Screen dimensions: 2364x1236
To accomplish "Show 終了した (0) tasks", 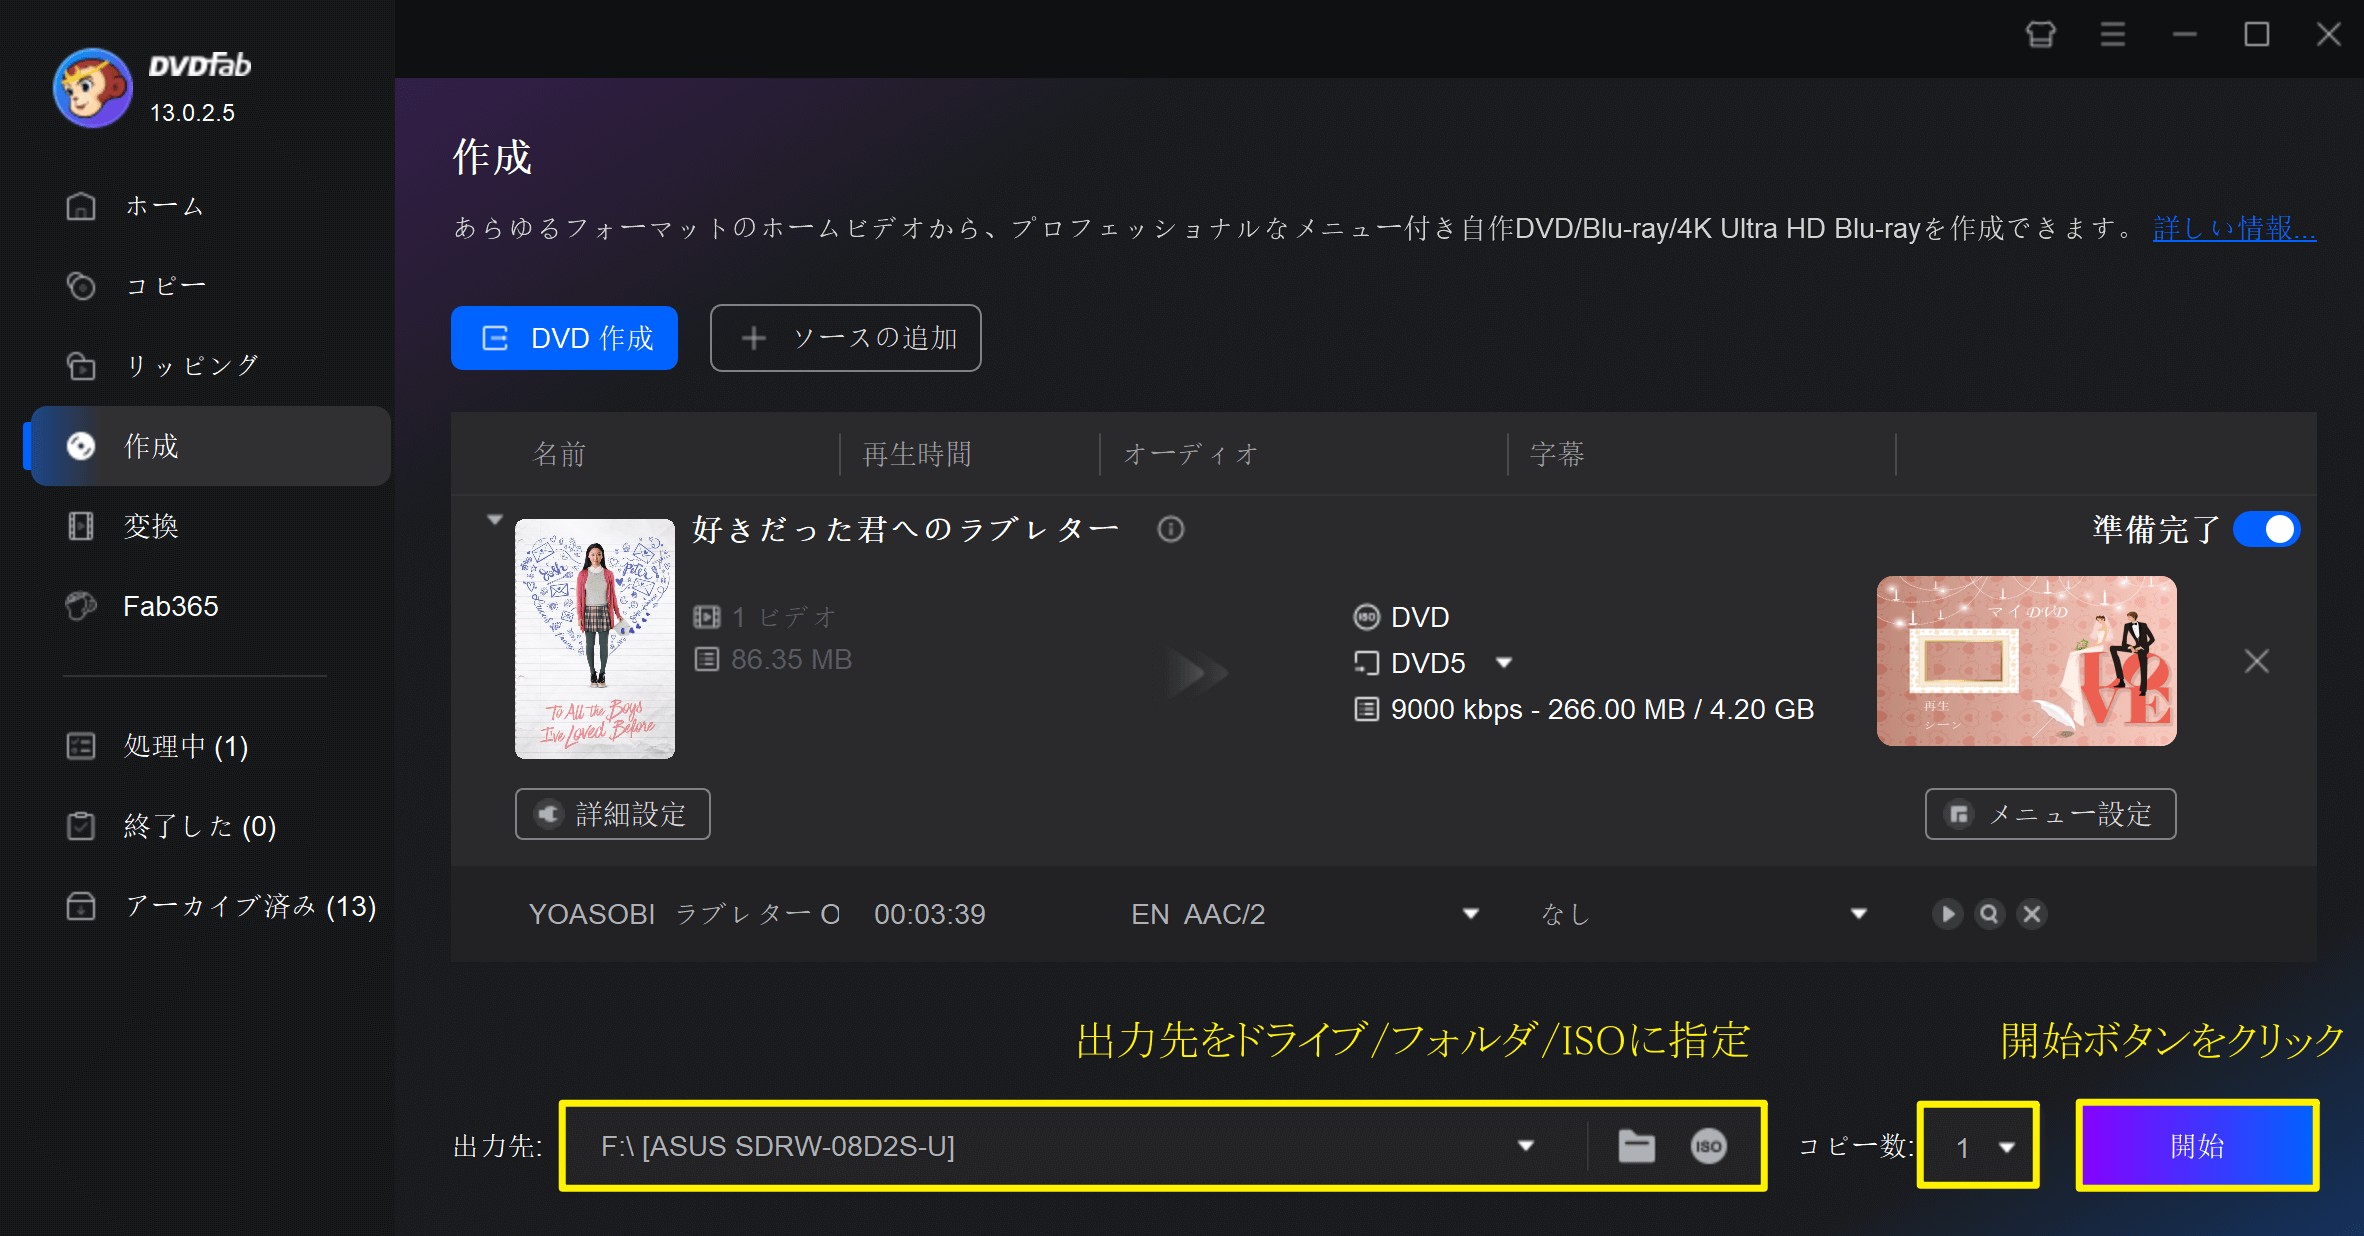I will pyautogui.click(x=210, y=826).
